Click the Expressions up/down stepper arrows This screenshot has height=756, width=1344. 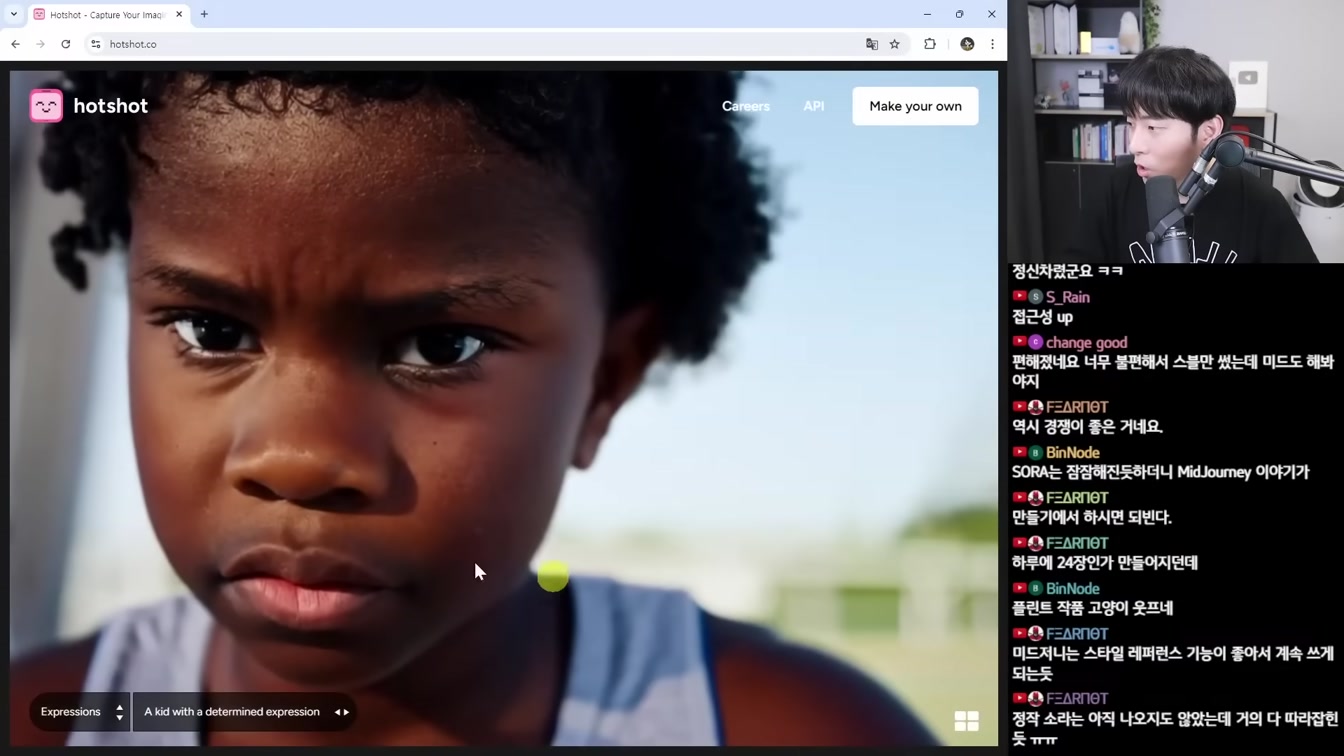[x=119, y=712]
